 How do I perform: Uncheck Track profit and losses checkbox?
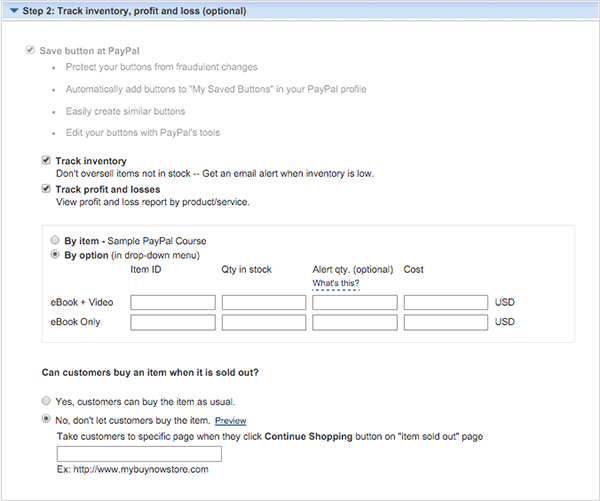[x=46, y=188]
